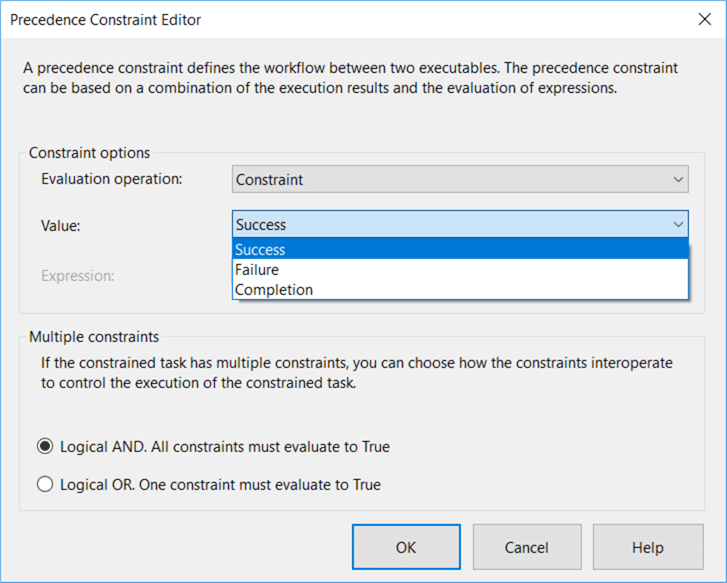Click the Precedence Constraint Editor title text

point(106,20)
